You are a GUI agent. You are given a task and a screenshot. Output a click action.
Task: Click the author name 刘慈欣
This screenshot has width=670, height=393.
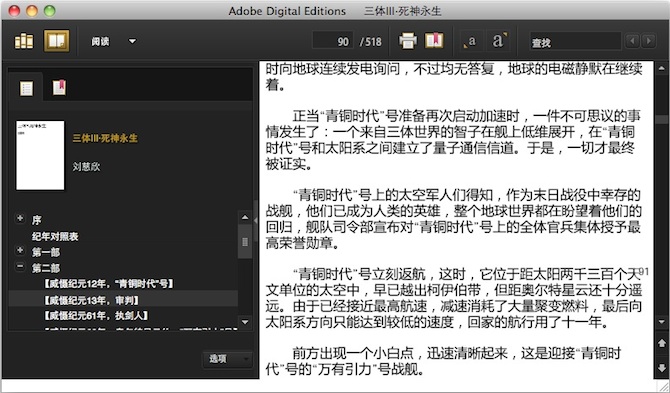pos(86,167)
